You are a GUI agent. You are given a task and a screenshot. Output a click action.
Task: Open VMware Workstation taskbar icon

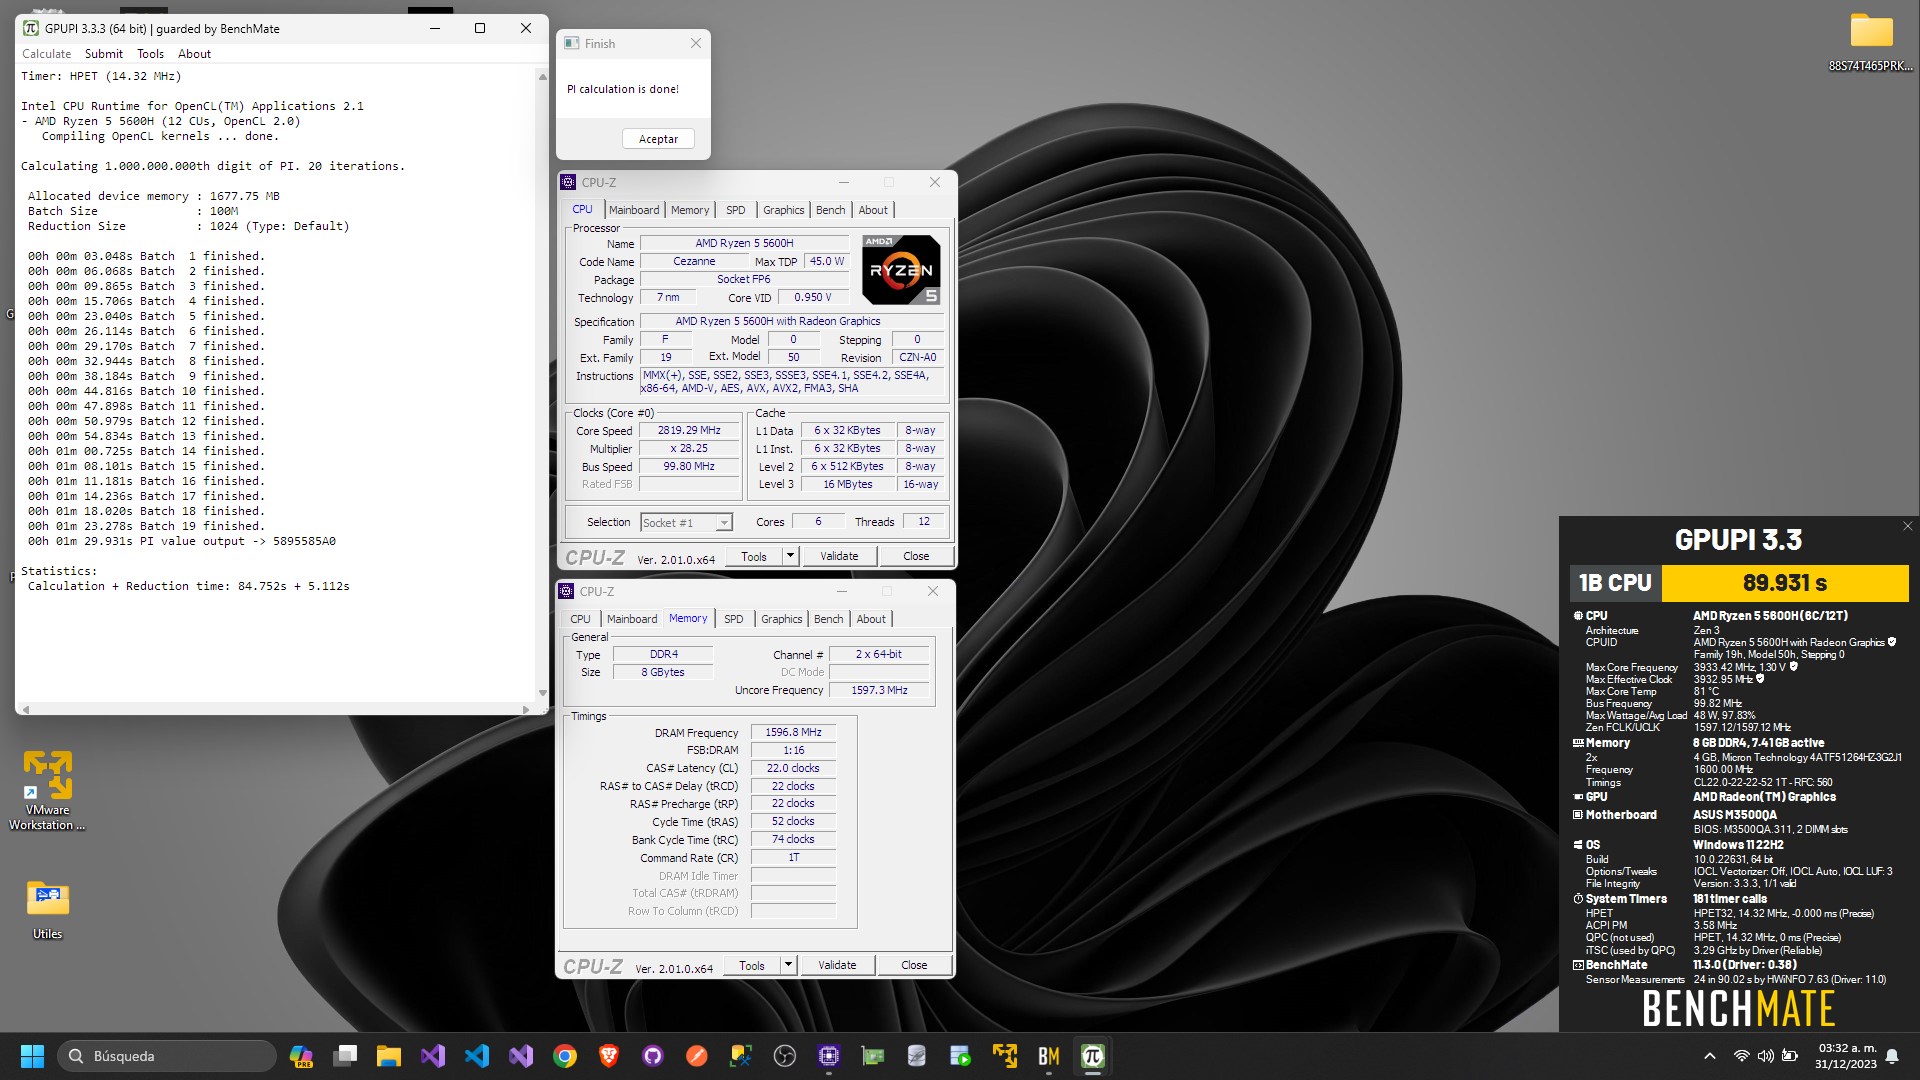[1005, 1056]
